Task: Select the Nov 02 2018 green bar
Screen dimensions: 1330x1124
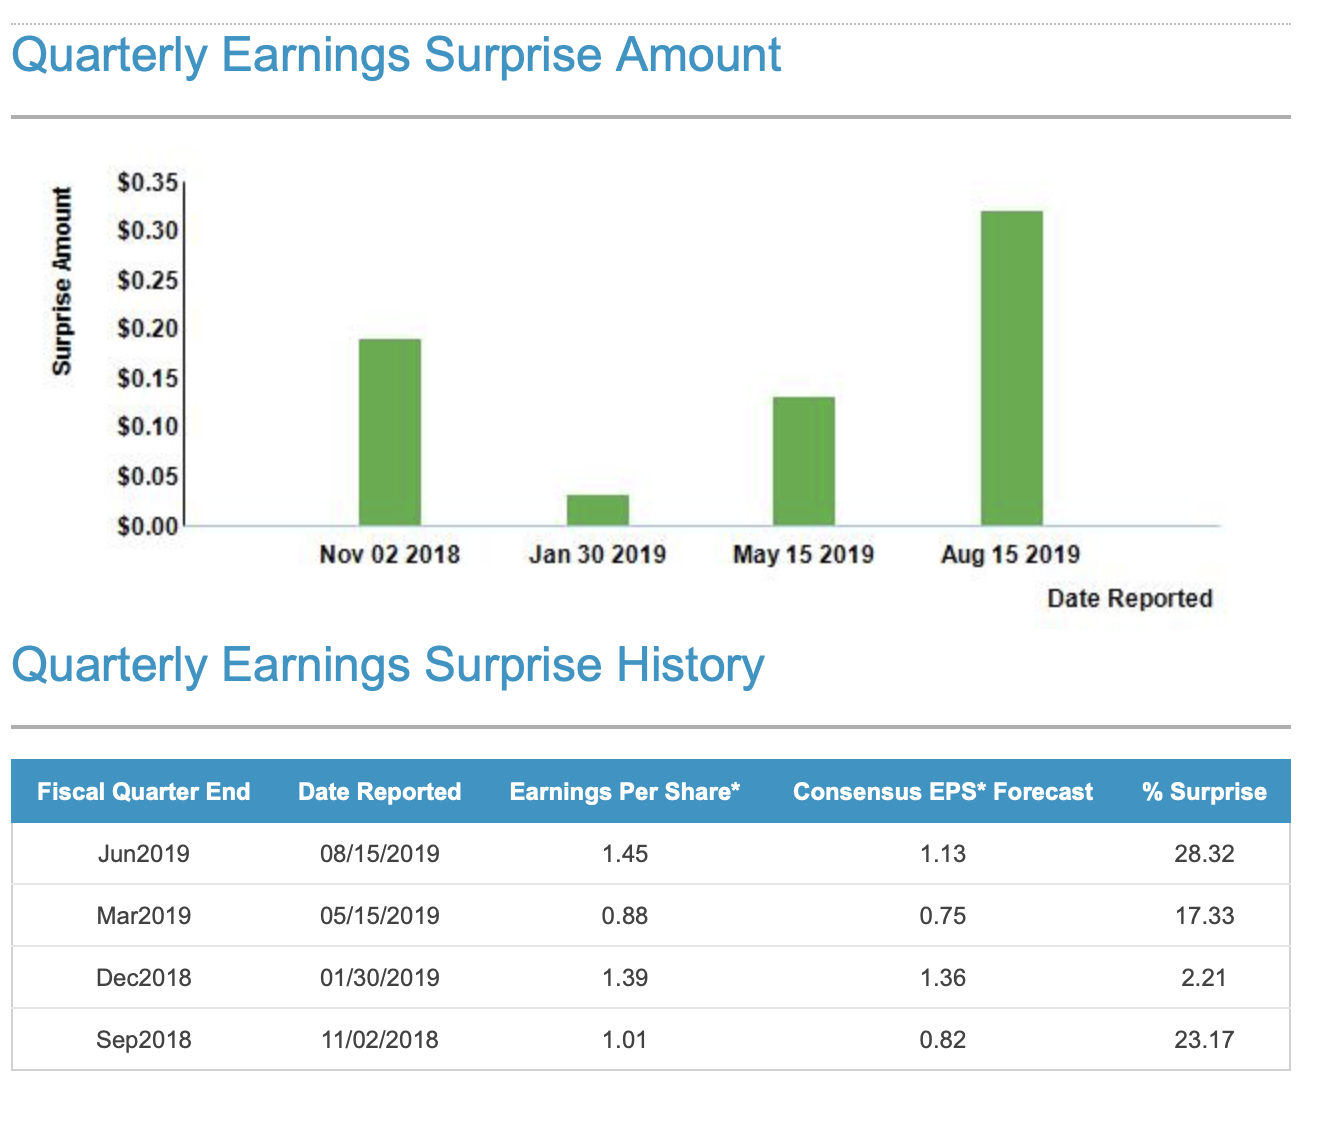Action: (x=390, y=432)
